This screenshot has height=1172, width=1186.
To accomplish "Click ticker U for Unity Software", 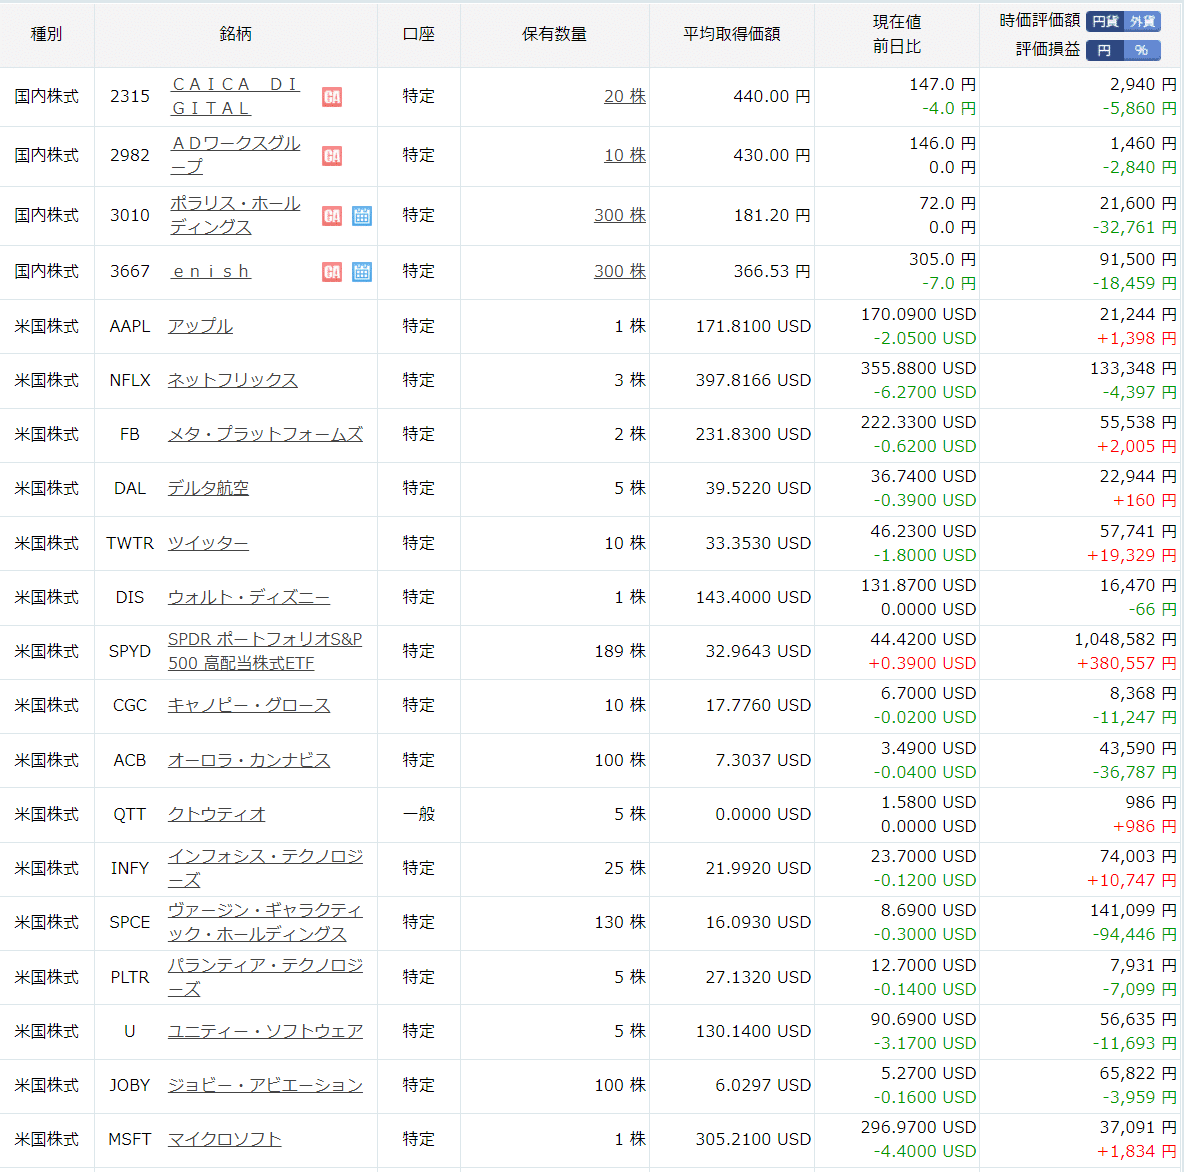I will [x=129, y=1031].
